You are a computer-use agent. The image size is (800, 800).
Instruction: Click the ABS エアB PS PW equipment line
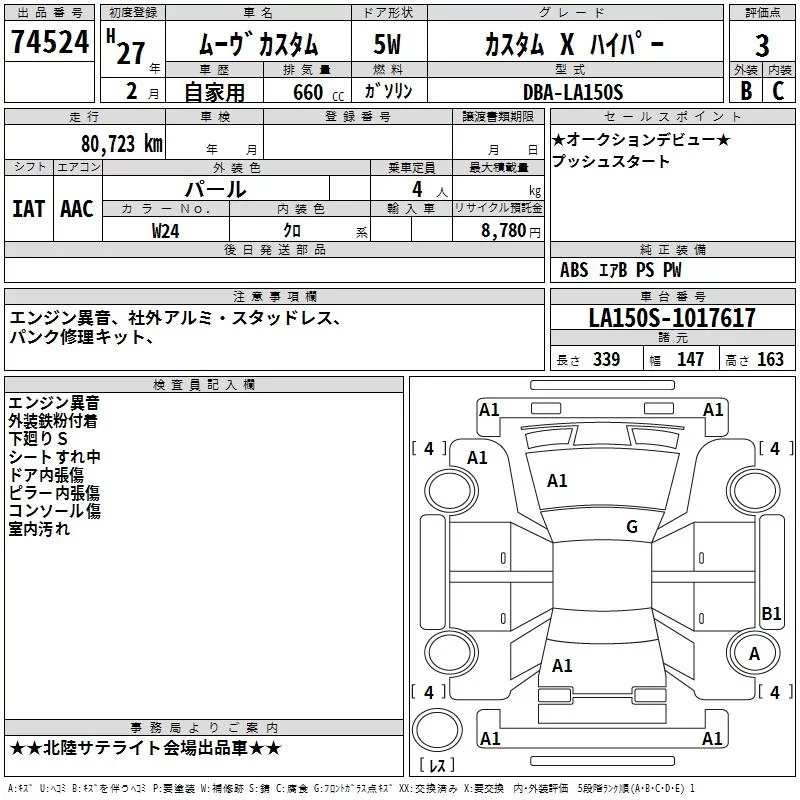point(620,270)
